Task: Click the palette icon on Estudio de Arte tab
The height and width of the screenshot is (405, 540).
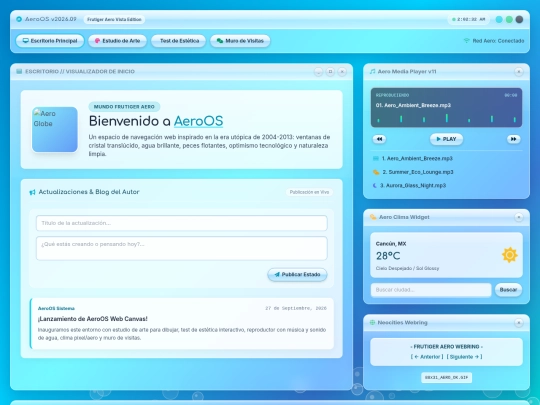Action: (x=97, y=41)
